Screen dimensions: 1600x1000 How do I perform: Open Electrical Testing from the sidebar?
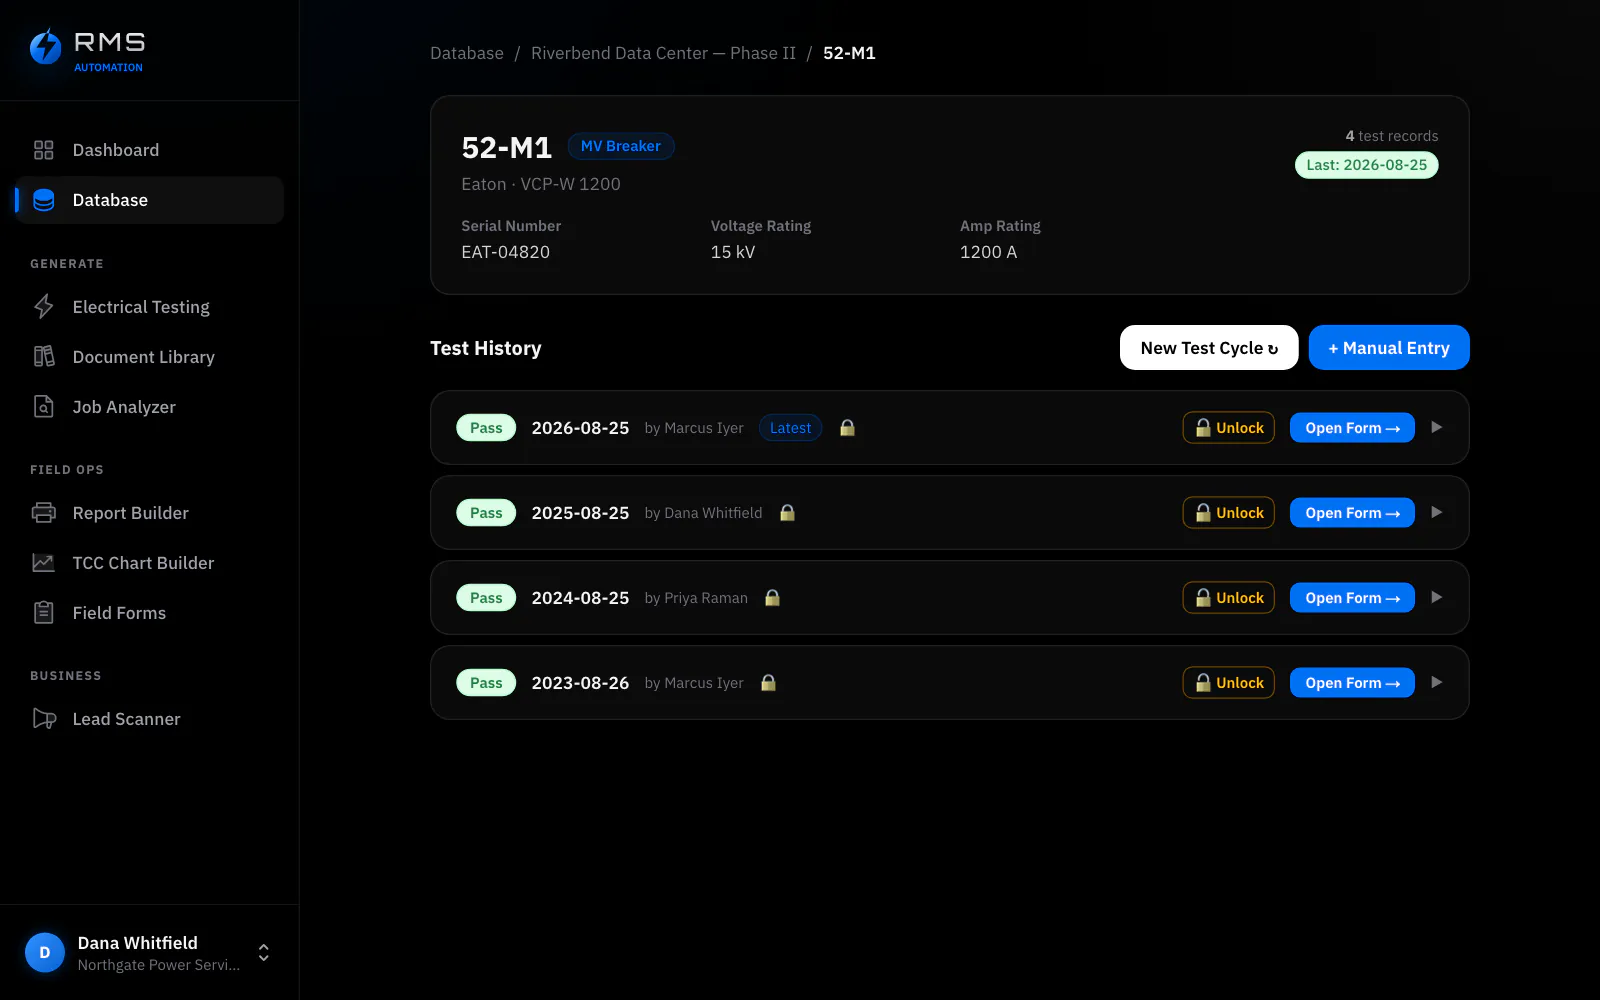pos(149,307)
